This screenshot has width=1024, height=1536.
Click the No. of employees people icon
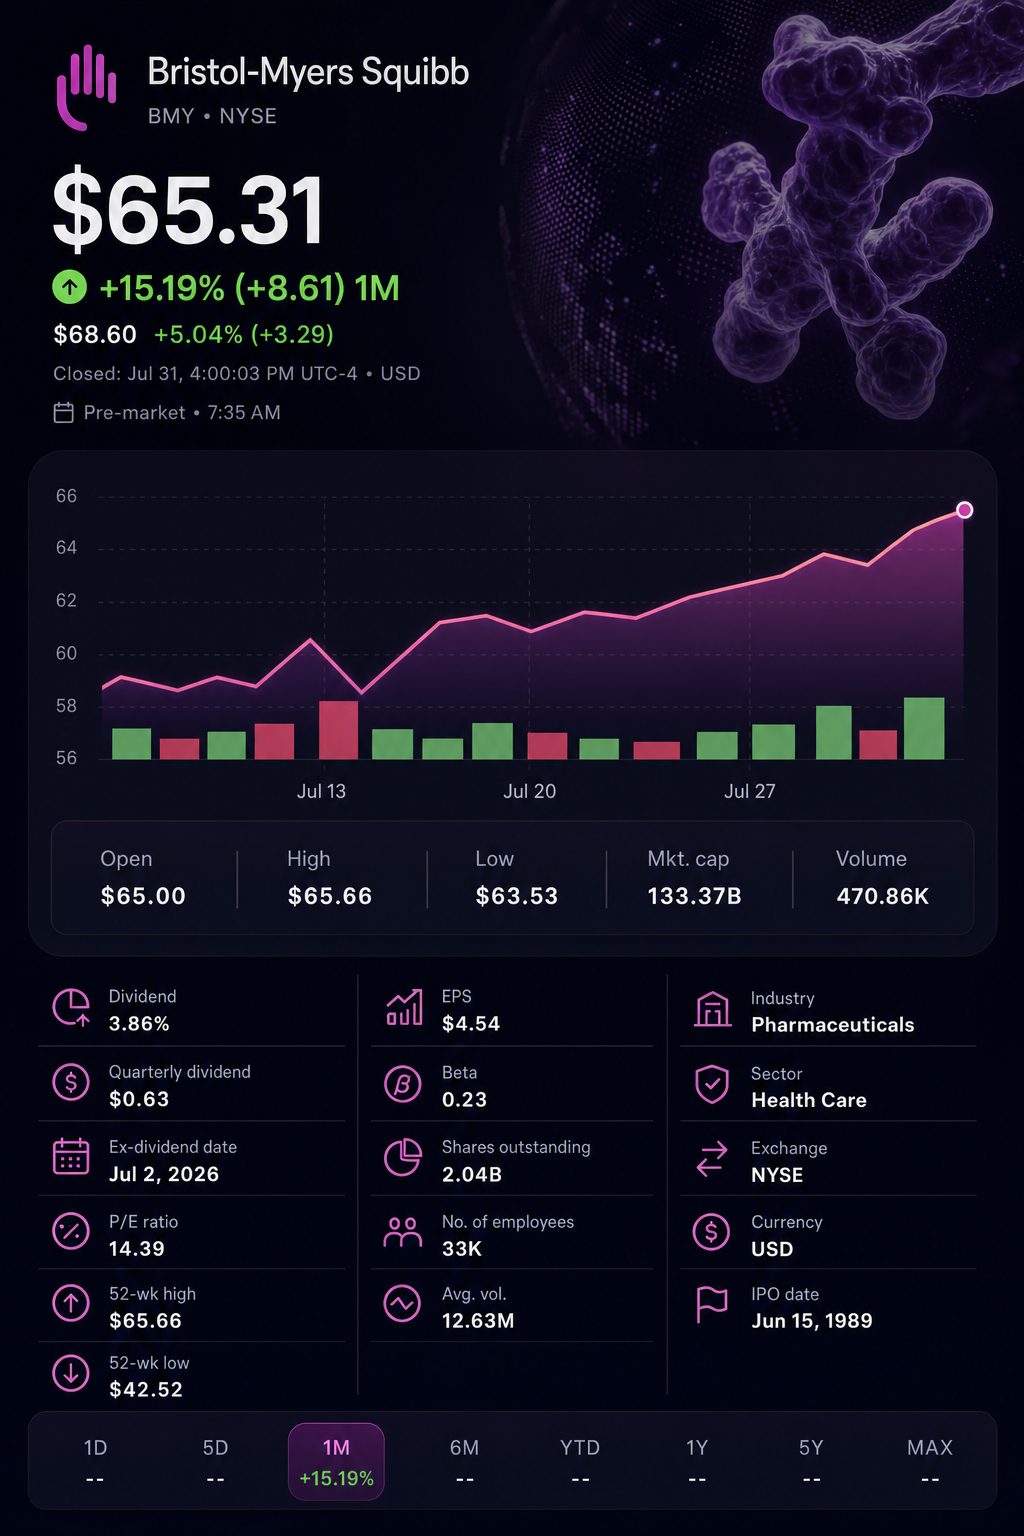[x=403, y=1232]
